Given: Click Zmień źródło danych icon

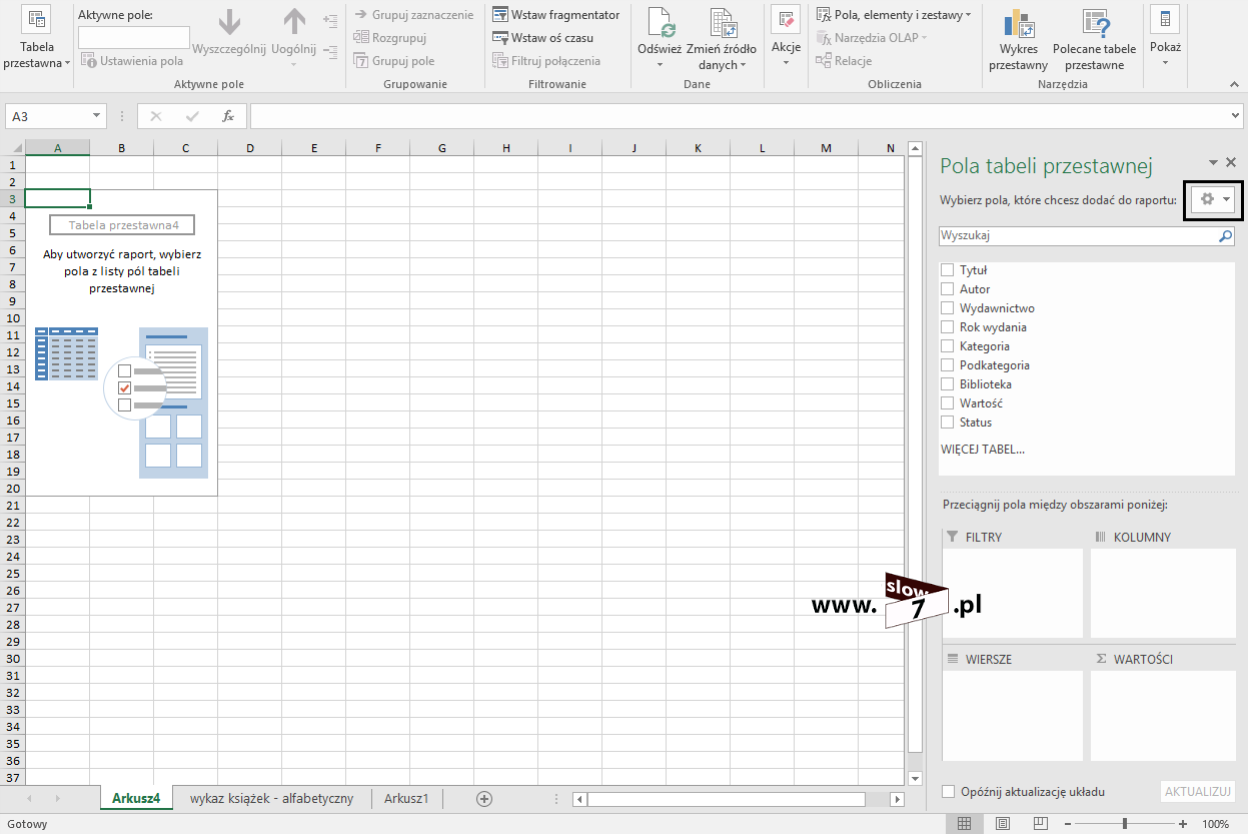Looking at the screenshot, I should coord(722,23).
